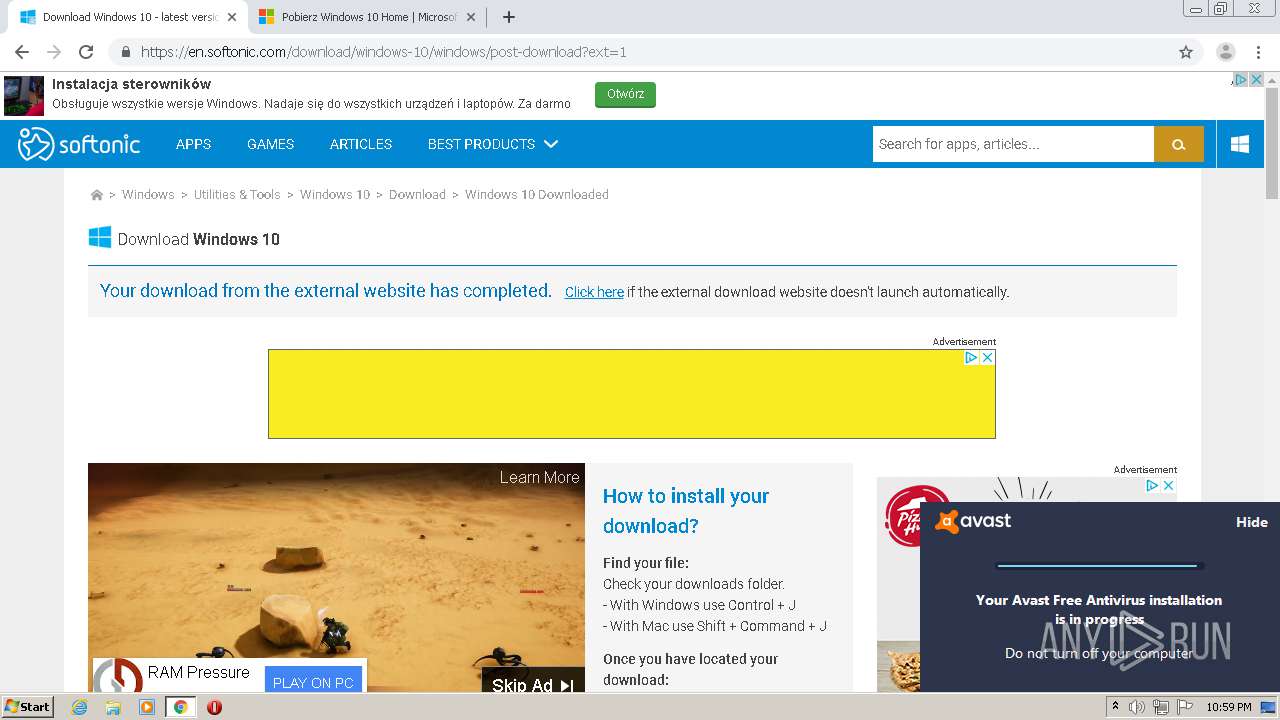The height and width of the screenshot is (720, 1280).
Task: Click the Hide button on Avast popup
Action: click(x=1251, y=522)
